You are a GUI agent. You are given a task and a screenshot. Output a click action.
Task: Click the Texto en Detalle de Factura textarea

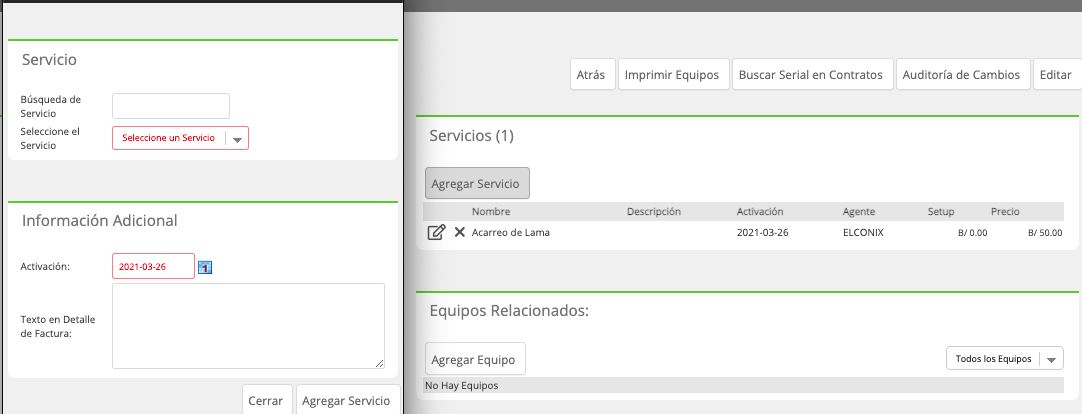tap(248, 326)
